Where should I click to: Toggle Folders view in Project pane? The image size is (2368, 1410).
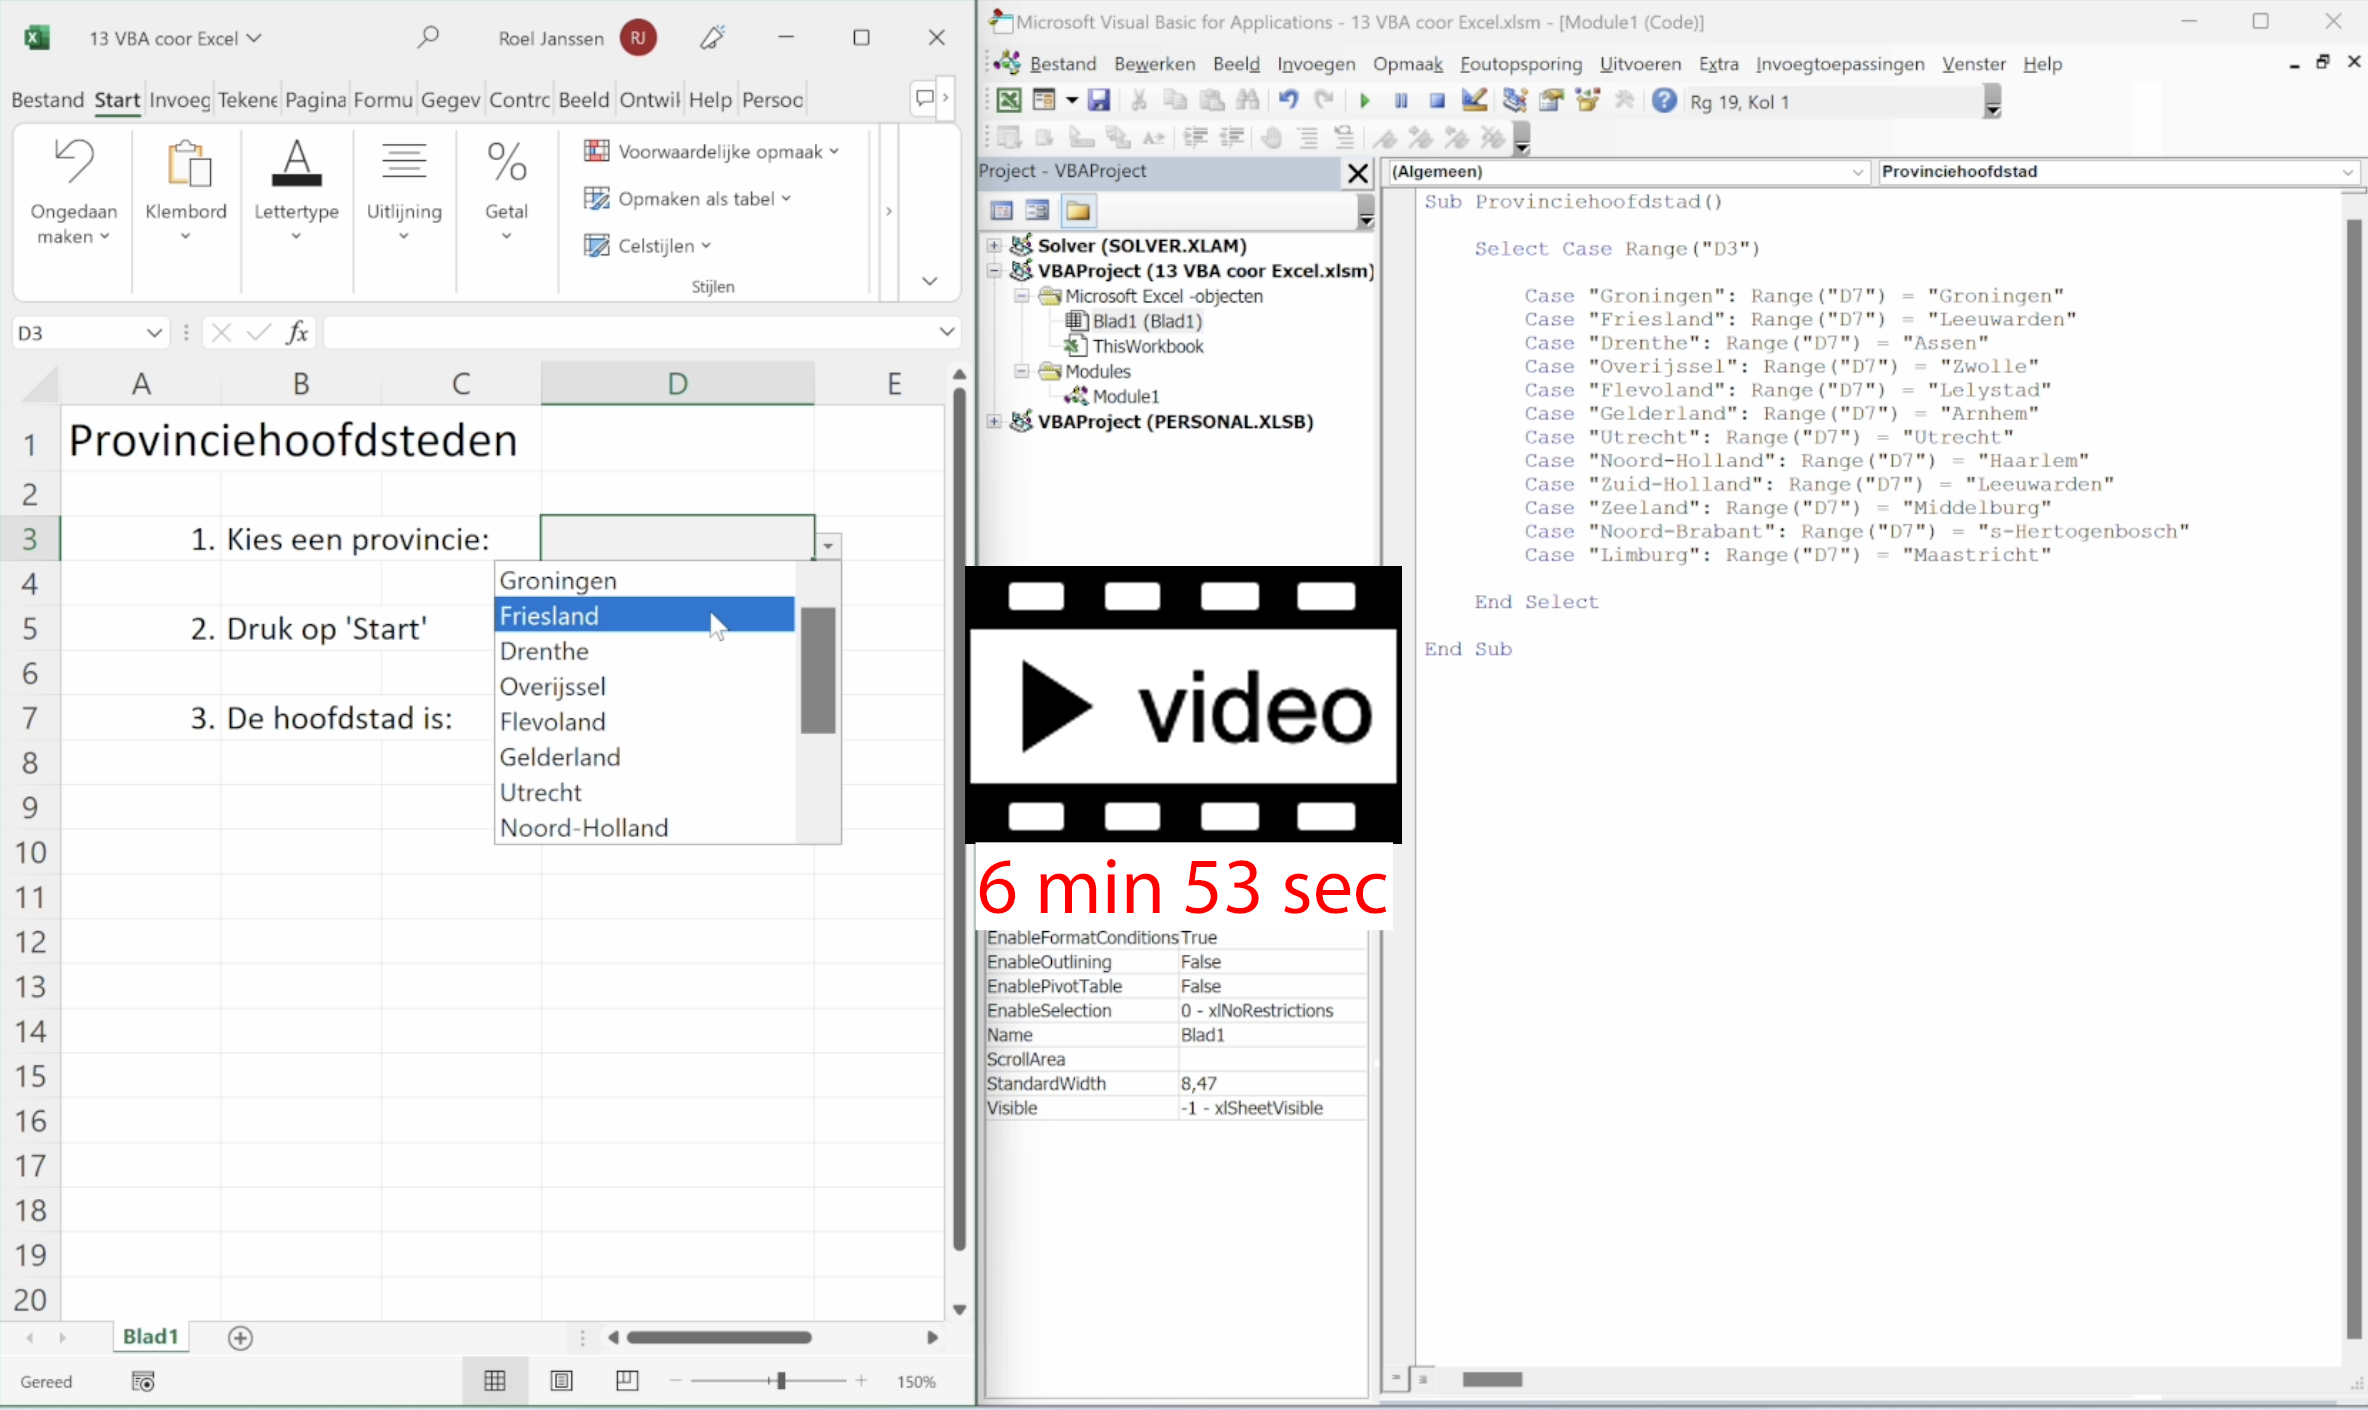click(x=1078, y=211)
